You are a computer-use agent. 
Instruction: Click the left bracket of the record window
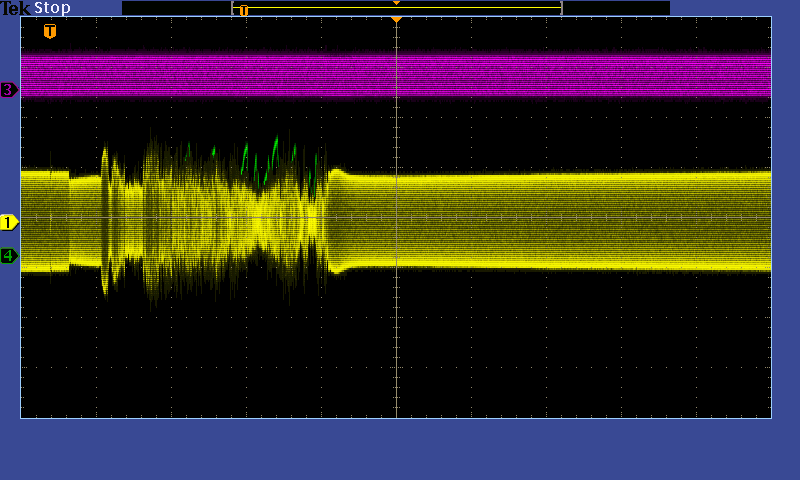click(x=233, y=8)
